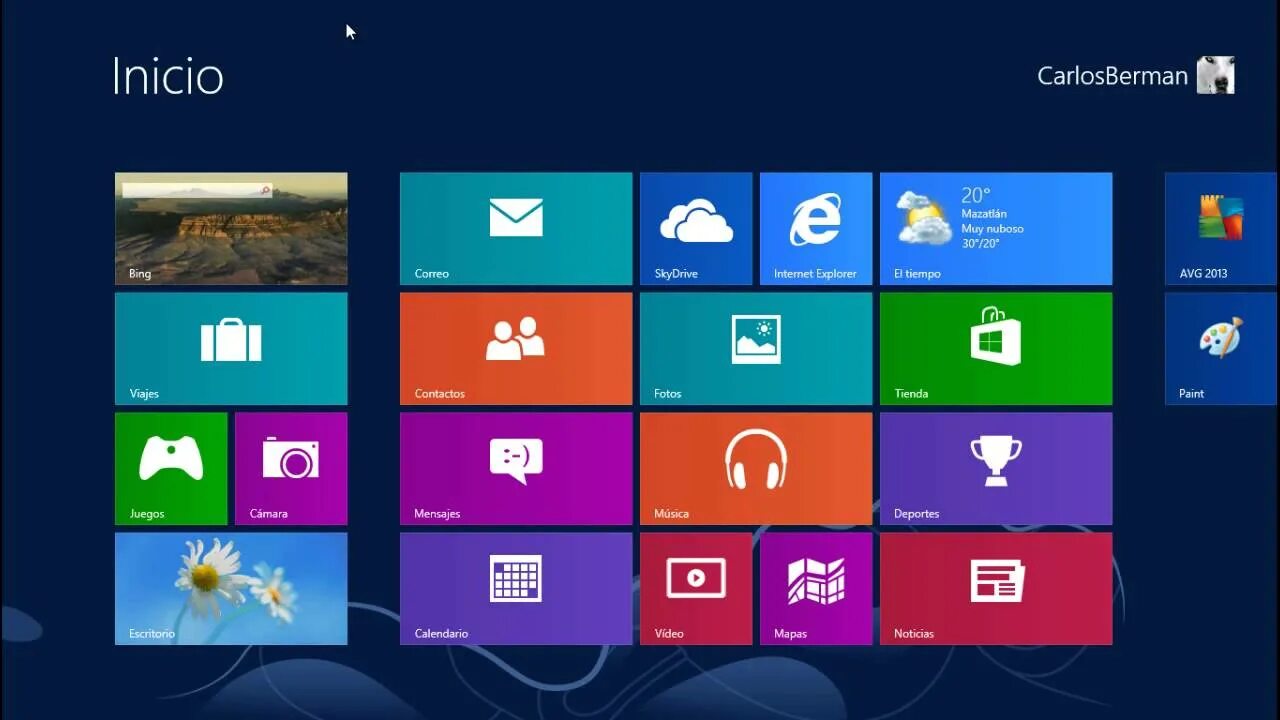Open the El tiempo weather tile
Viewport: 1280px width, 720px height.
click(996, 229)
